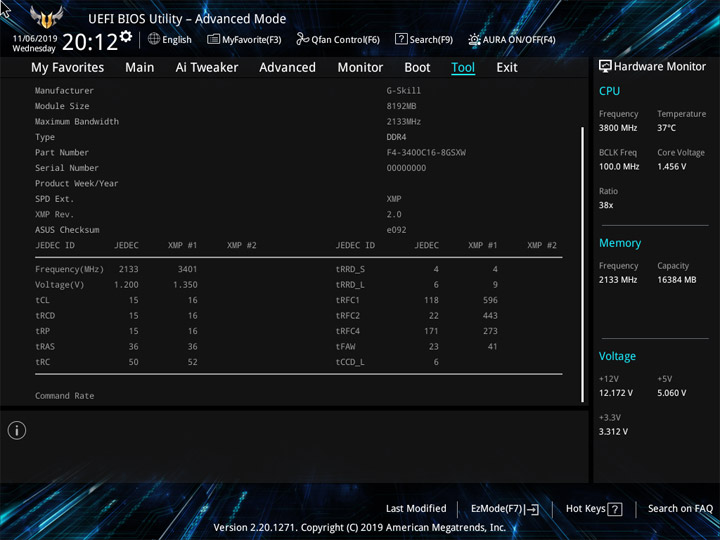Click the DDR4 type value
The width and height of the screenshot is (720, 540).
click(396, 137)
